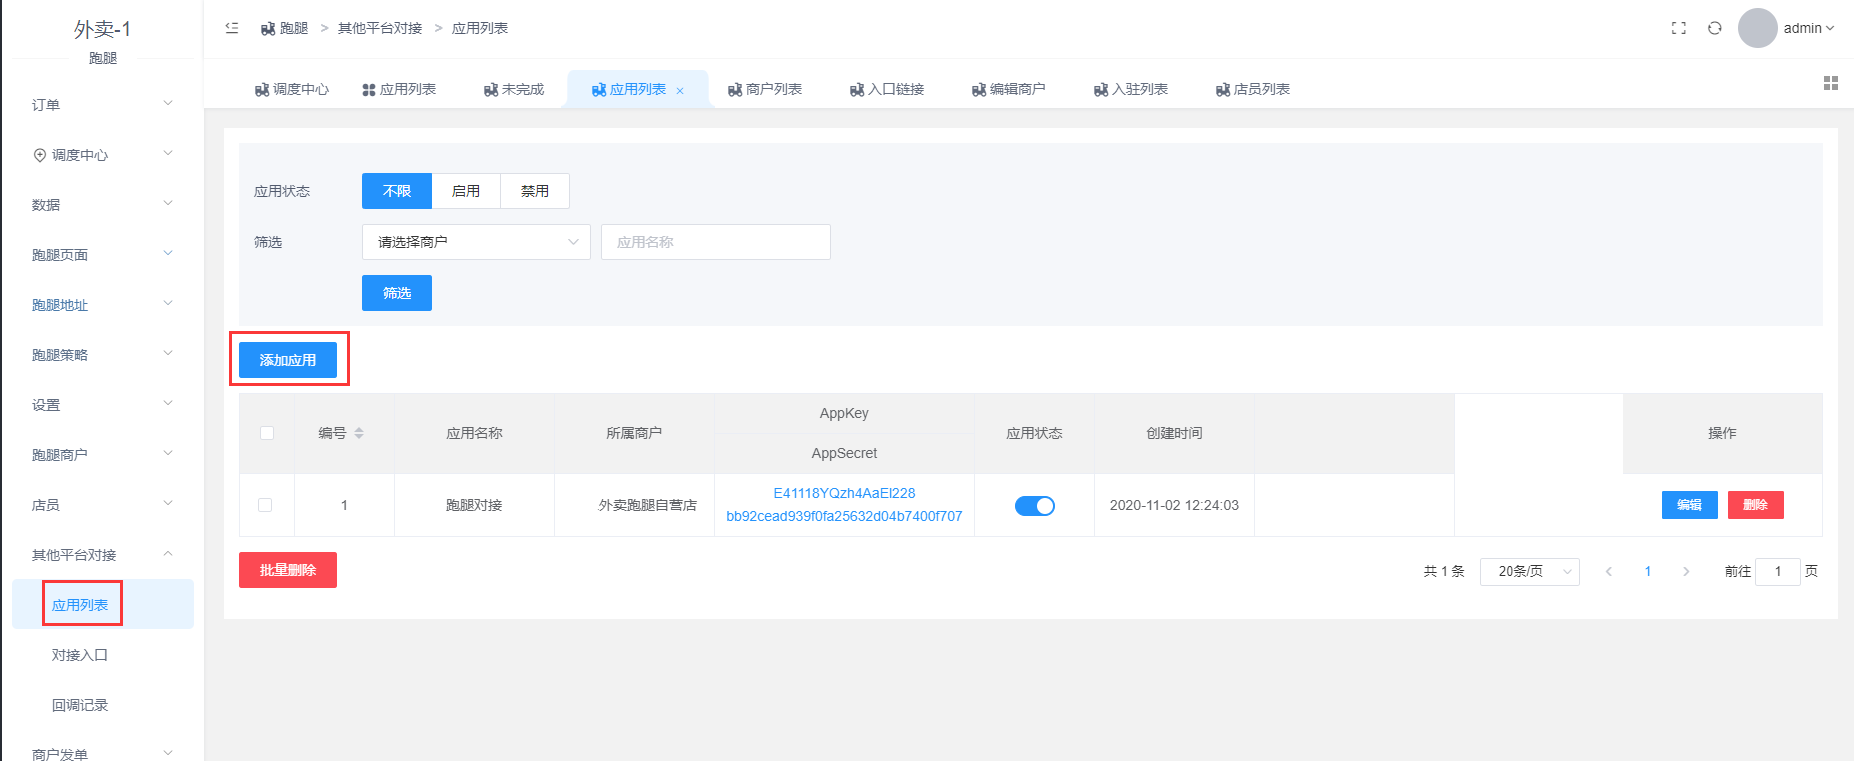Expand 设置 sidebar menu

[102, 404]
